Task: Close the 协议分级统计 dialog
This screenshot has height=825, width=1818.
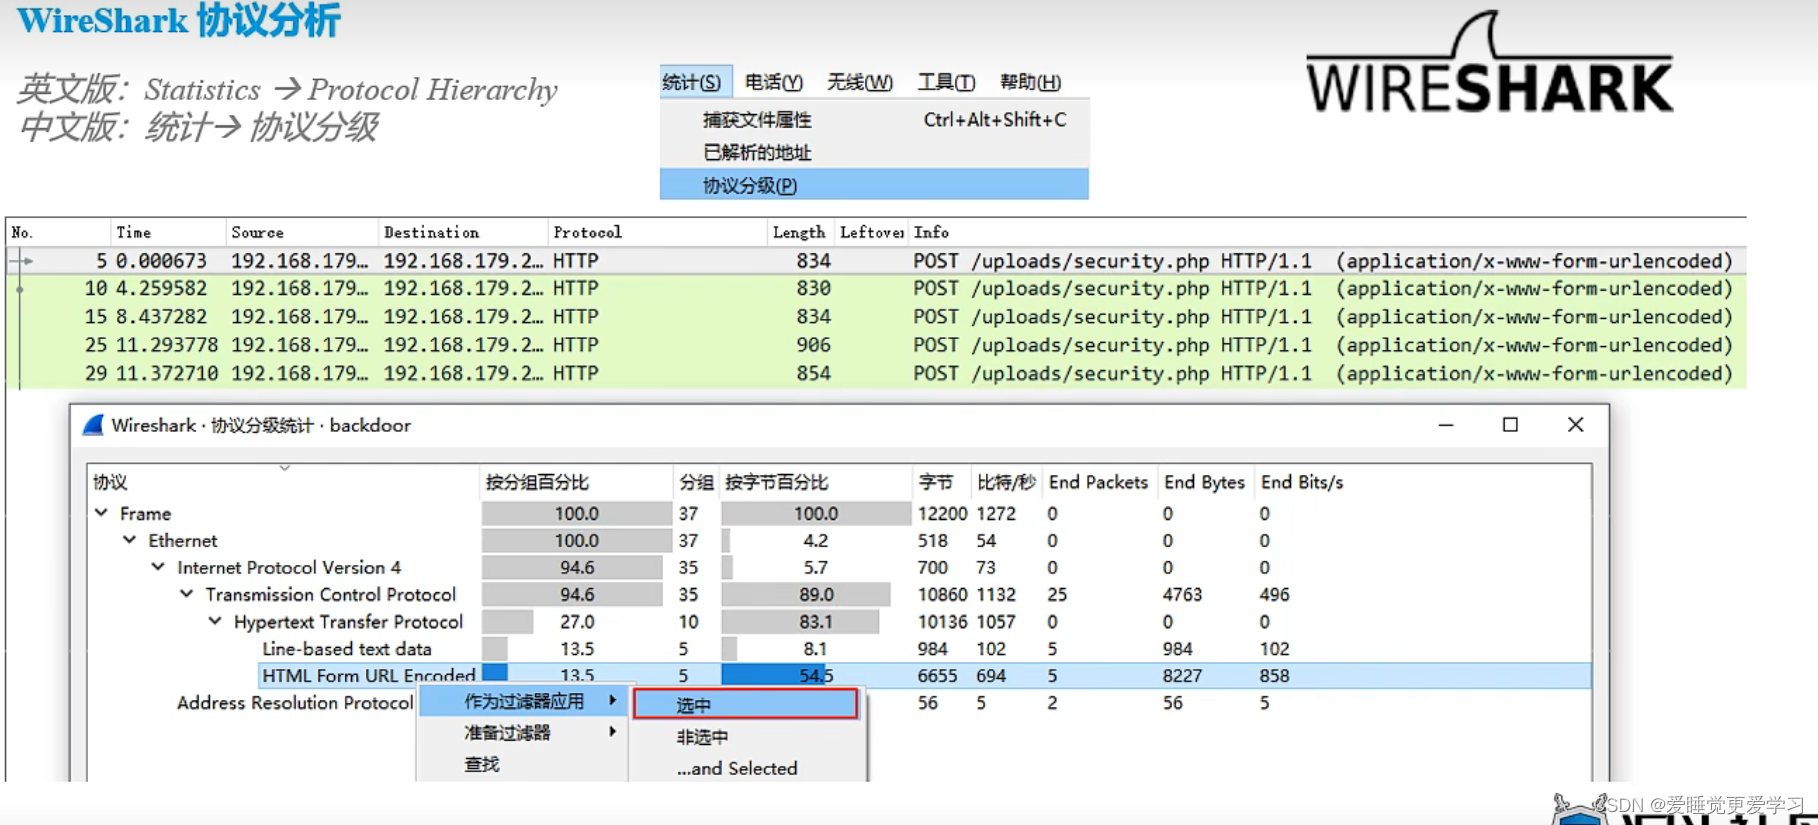Action: (1576, 425)
